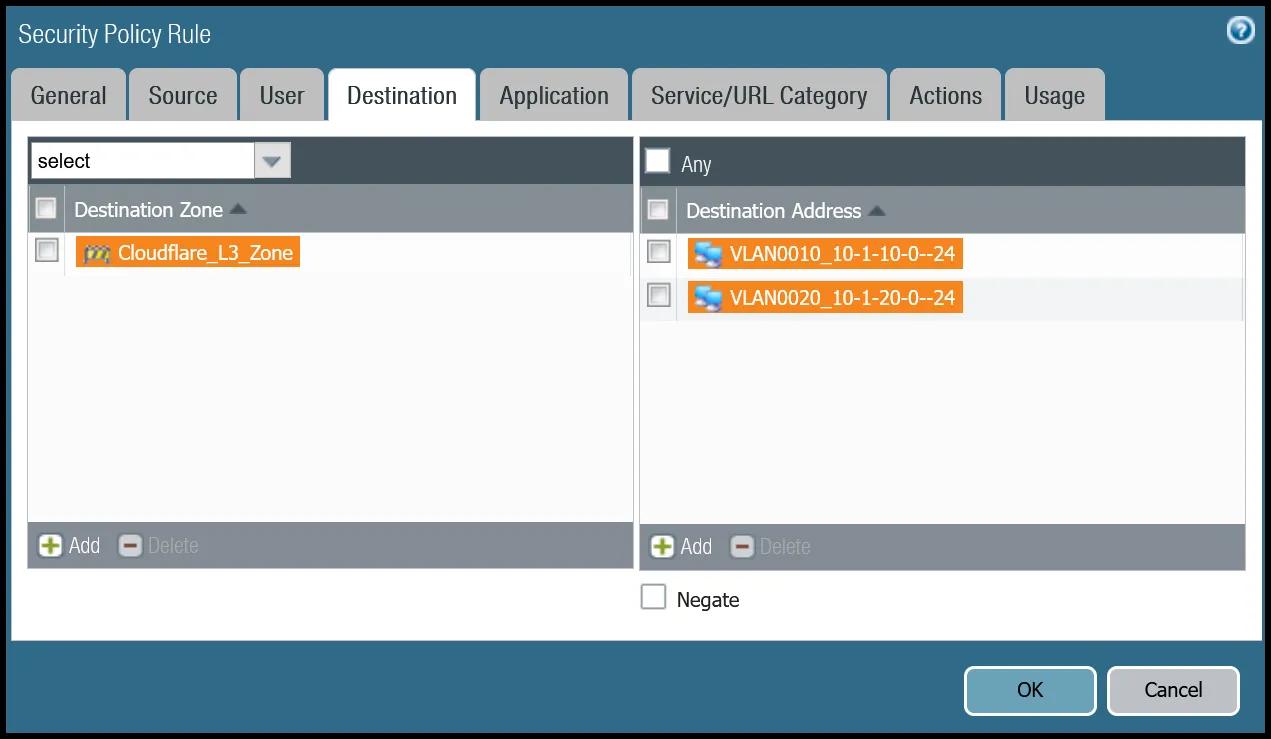Check the box beside Cloudflare_L3_Zone
The image size is (1271, 739).
pos(47,251)
